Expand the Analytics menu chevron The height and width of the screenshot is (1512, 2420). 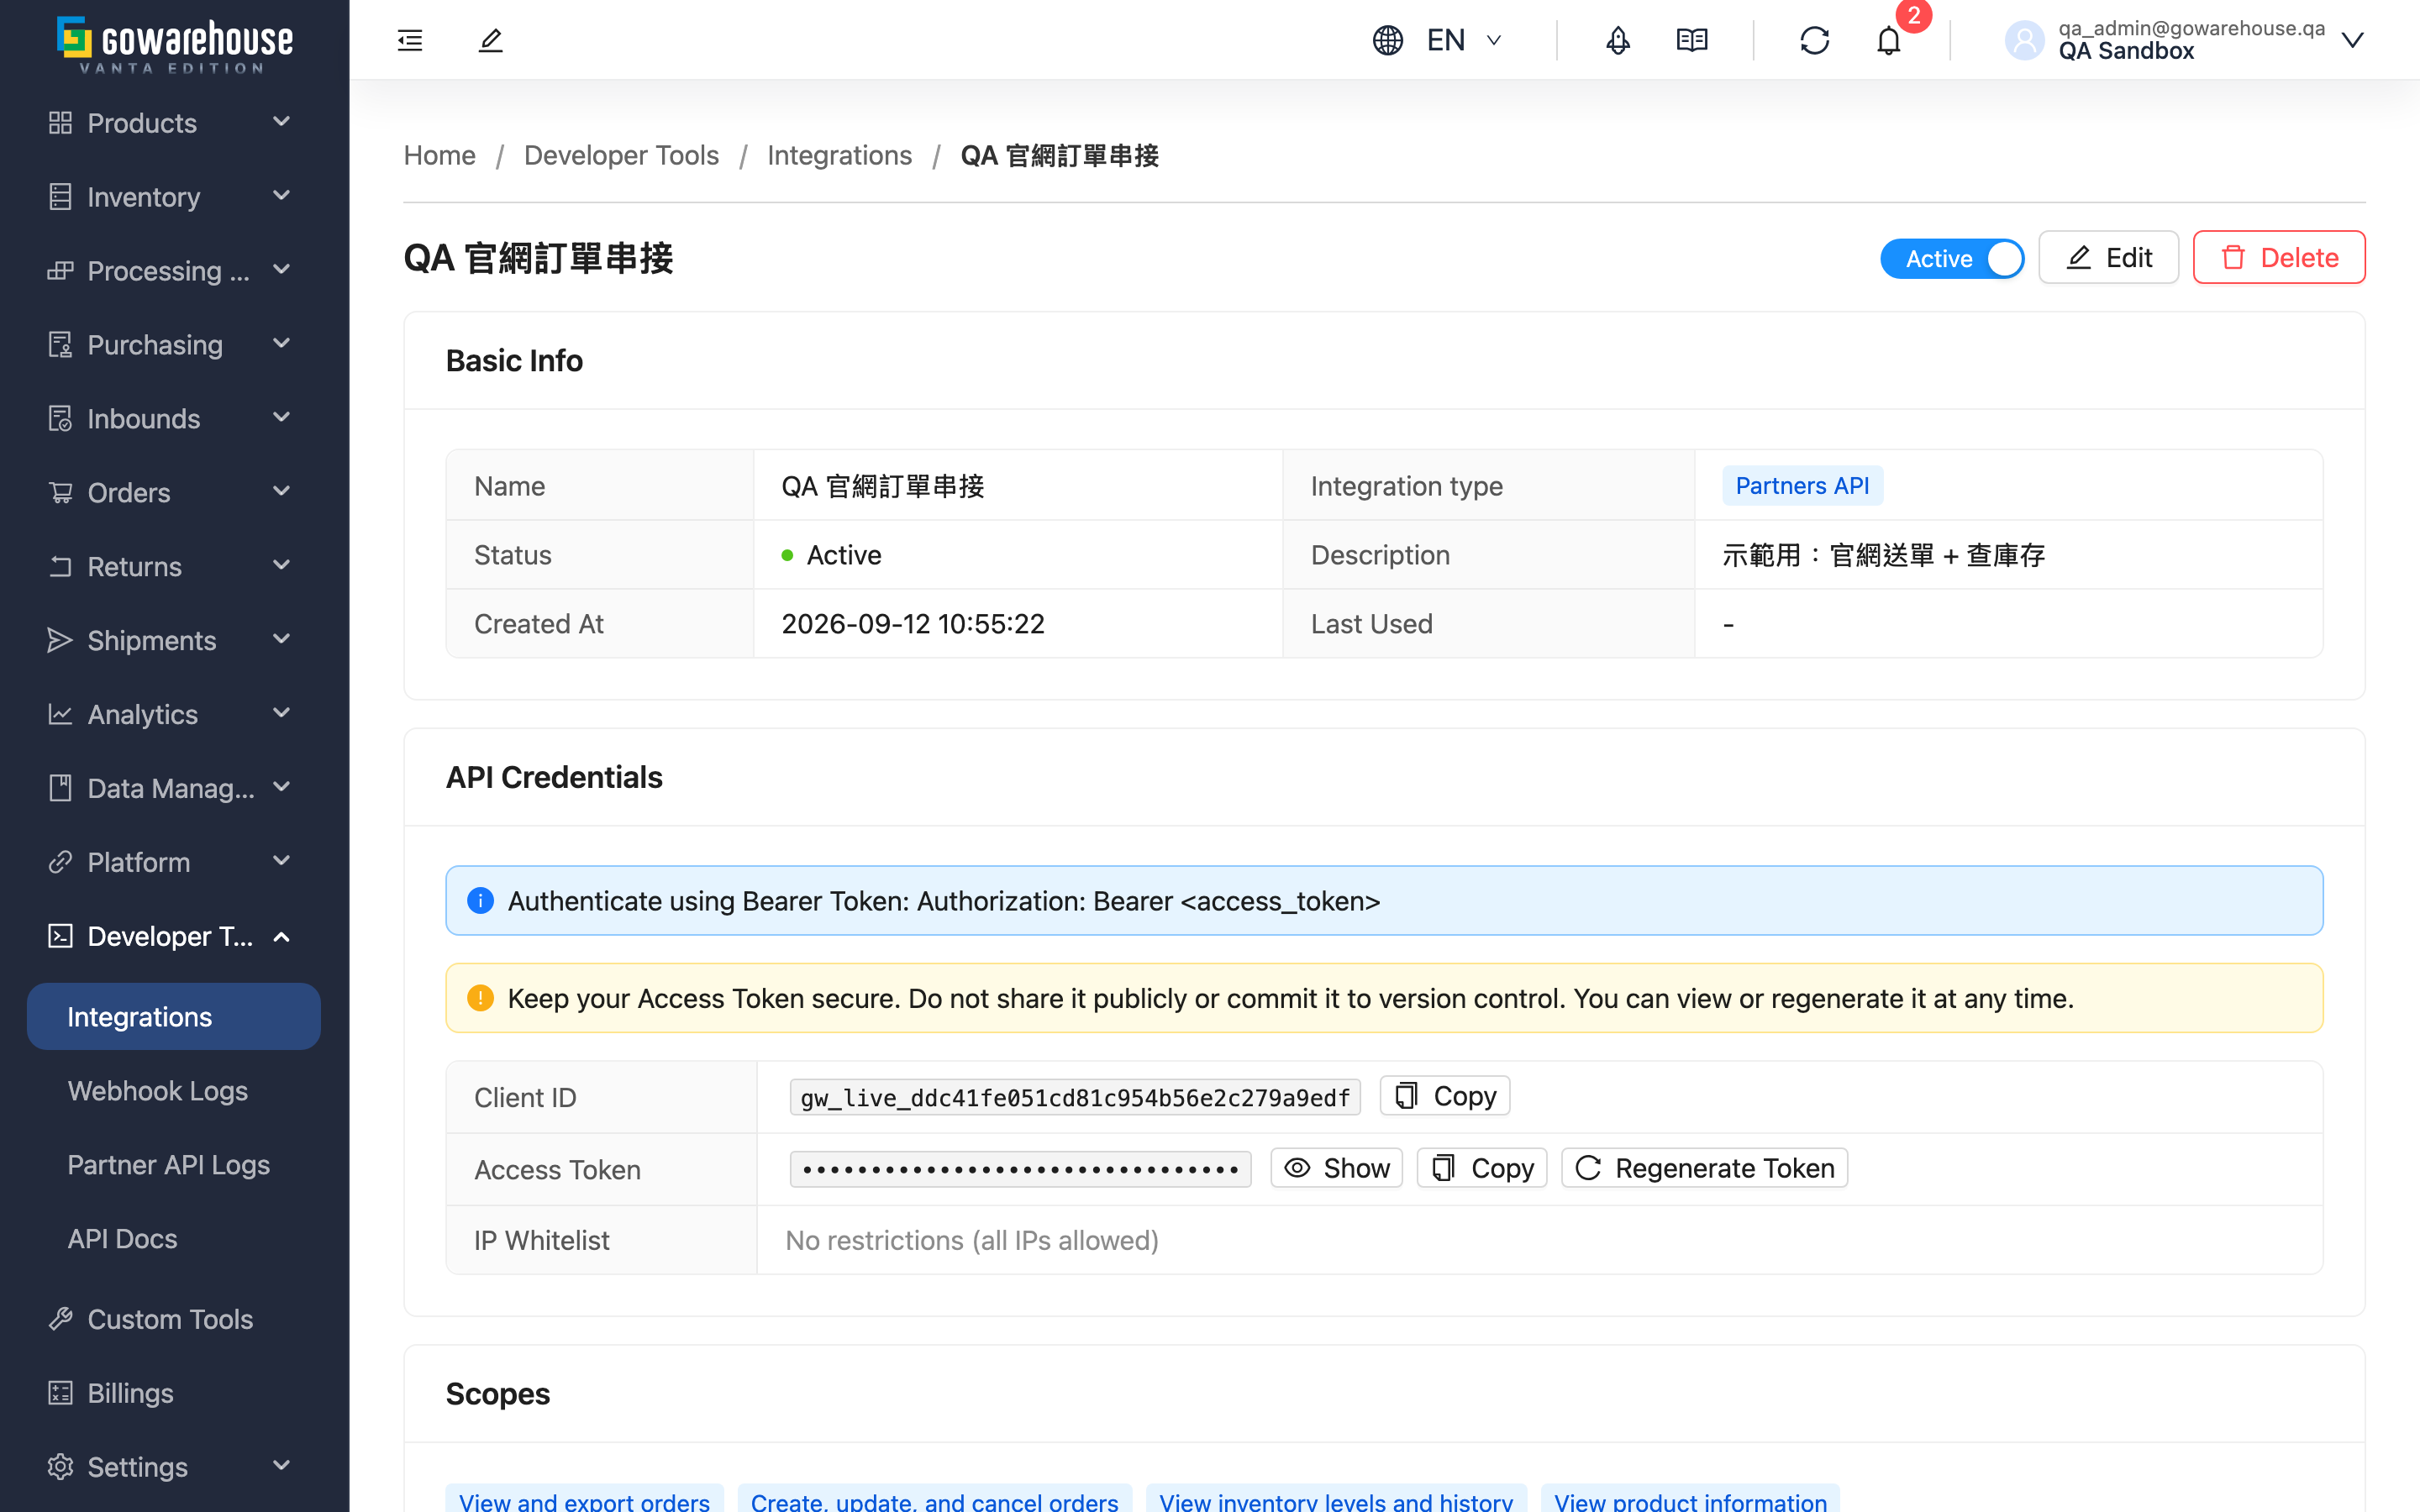click(x=282, y=713)
